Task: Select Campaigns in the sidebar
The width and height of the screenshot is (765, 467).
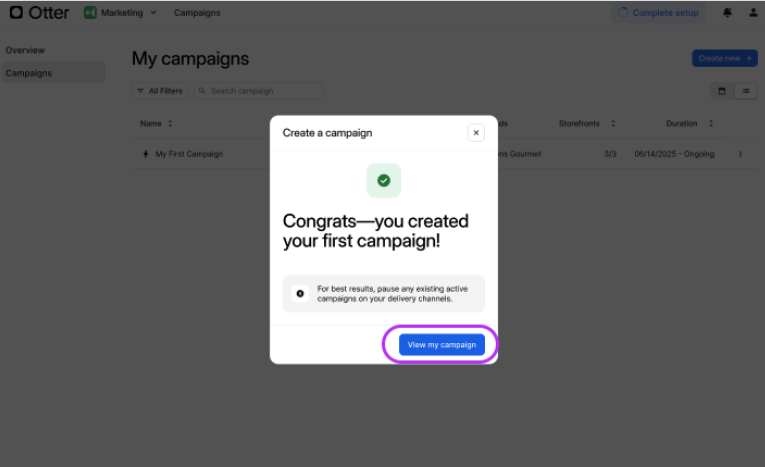Action: click(x=29, y=73)
